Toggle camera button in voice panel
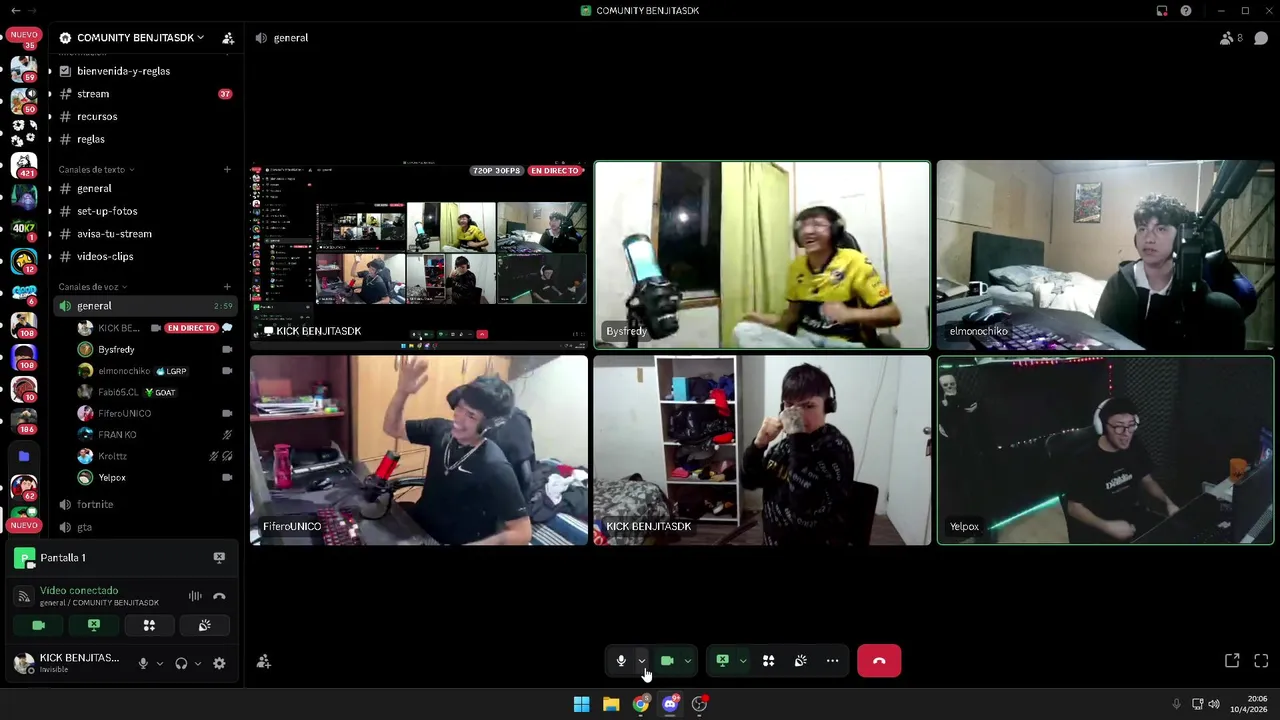1280x720 pixels. pyautogui.click(x=38, y=625)
